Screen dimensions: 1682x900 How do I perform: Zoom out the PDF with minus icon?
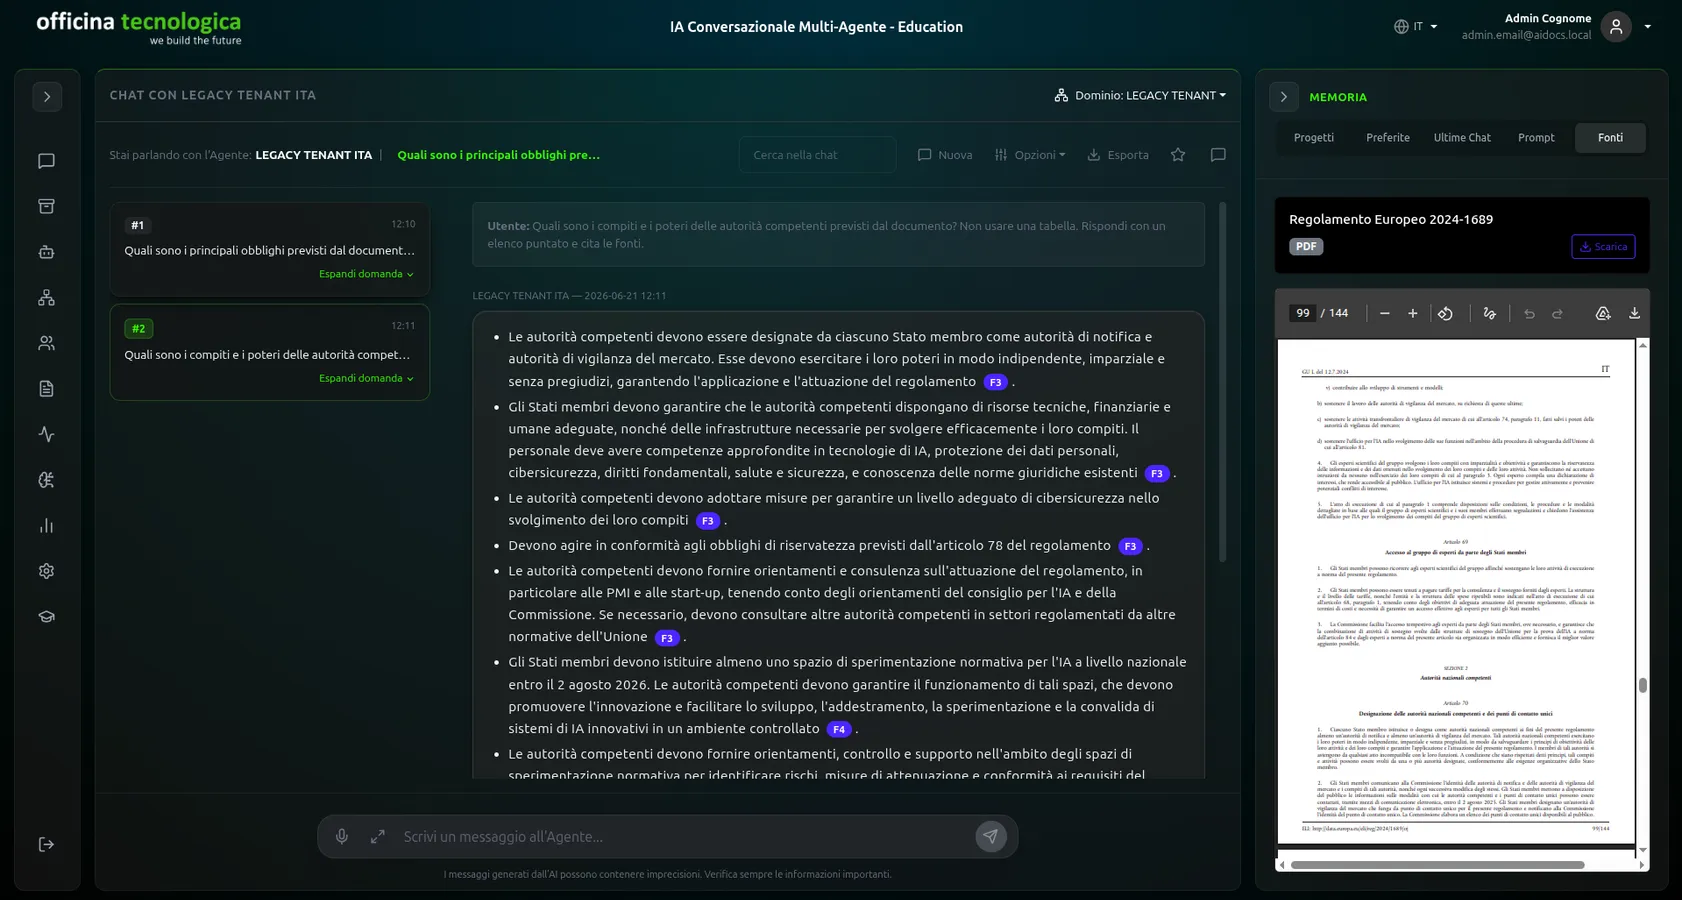[x=1385, y=314]
